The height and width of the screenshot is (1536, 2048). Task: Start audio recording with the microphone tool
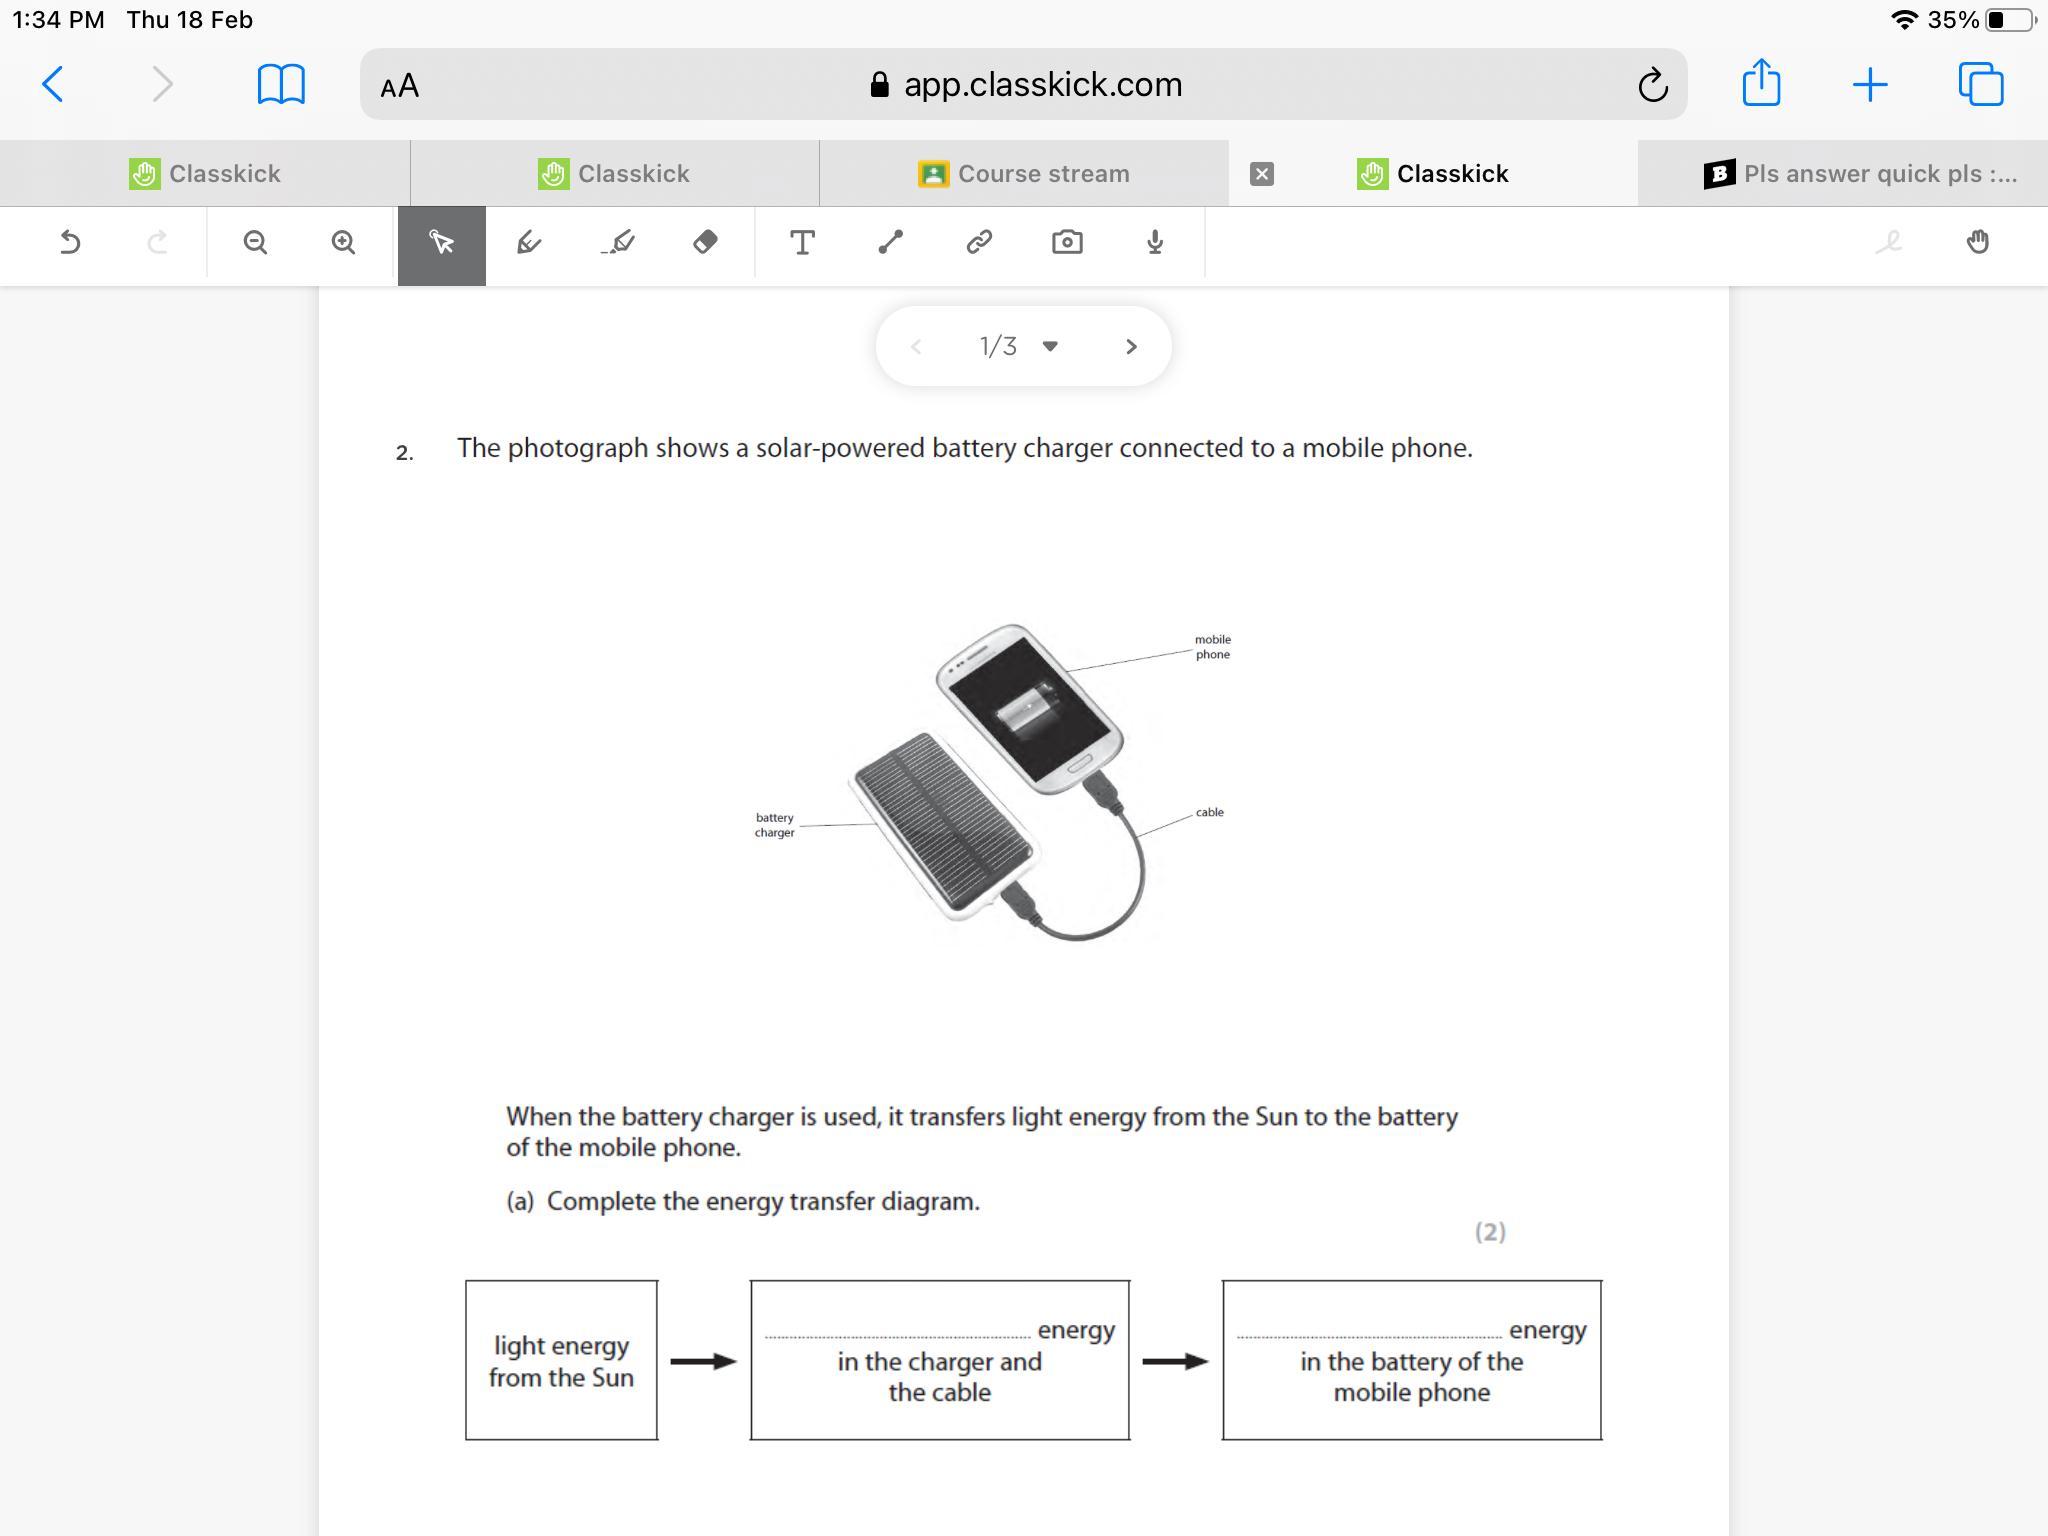[1155, 243]
